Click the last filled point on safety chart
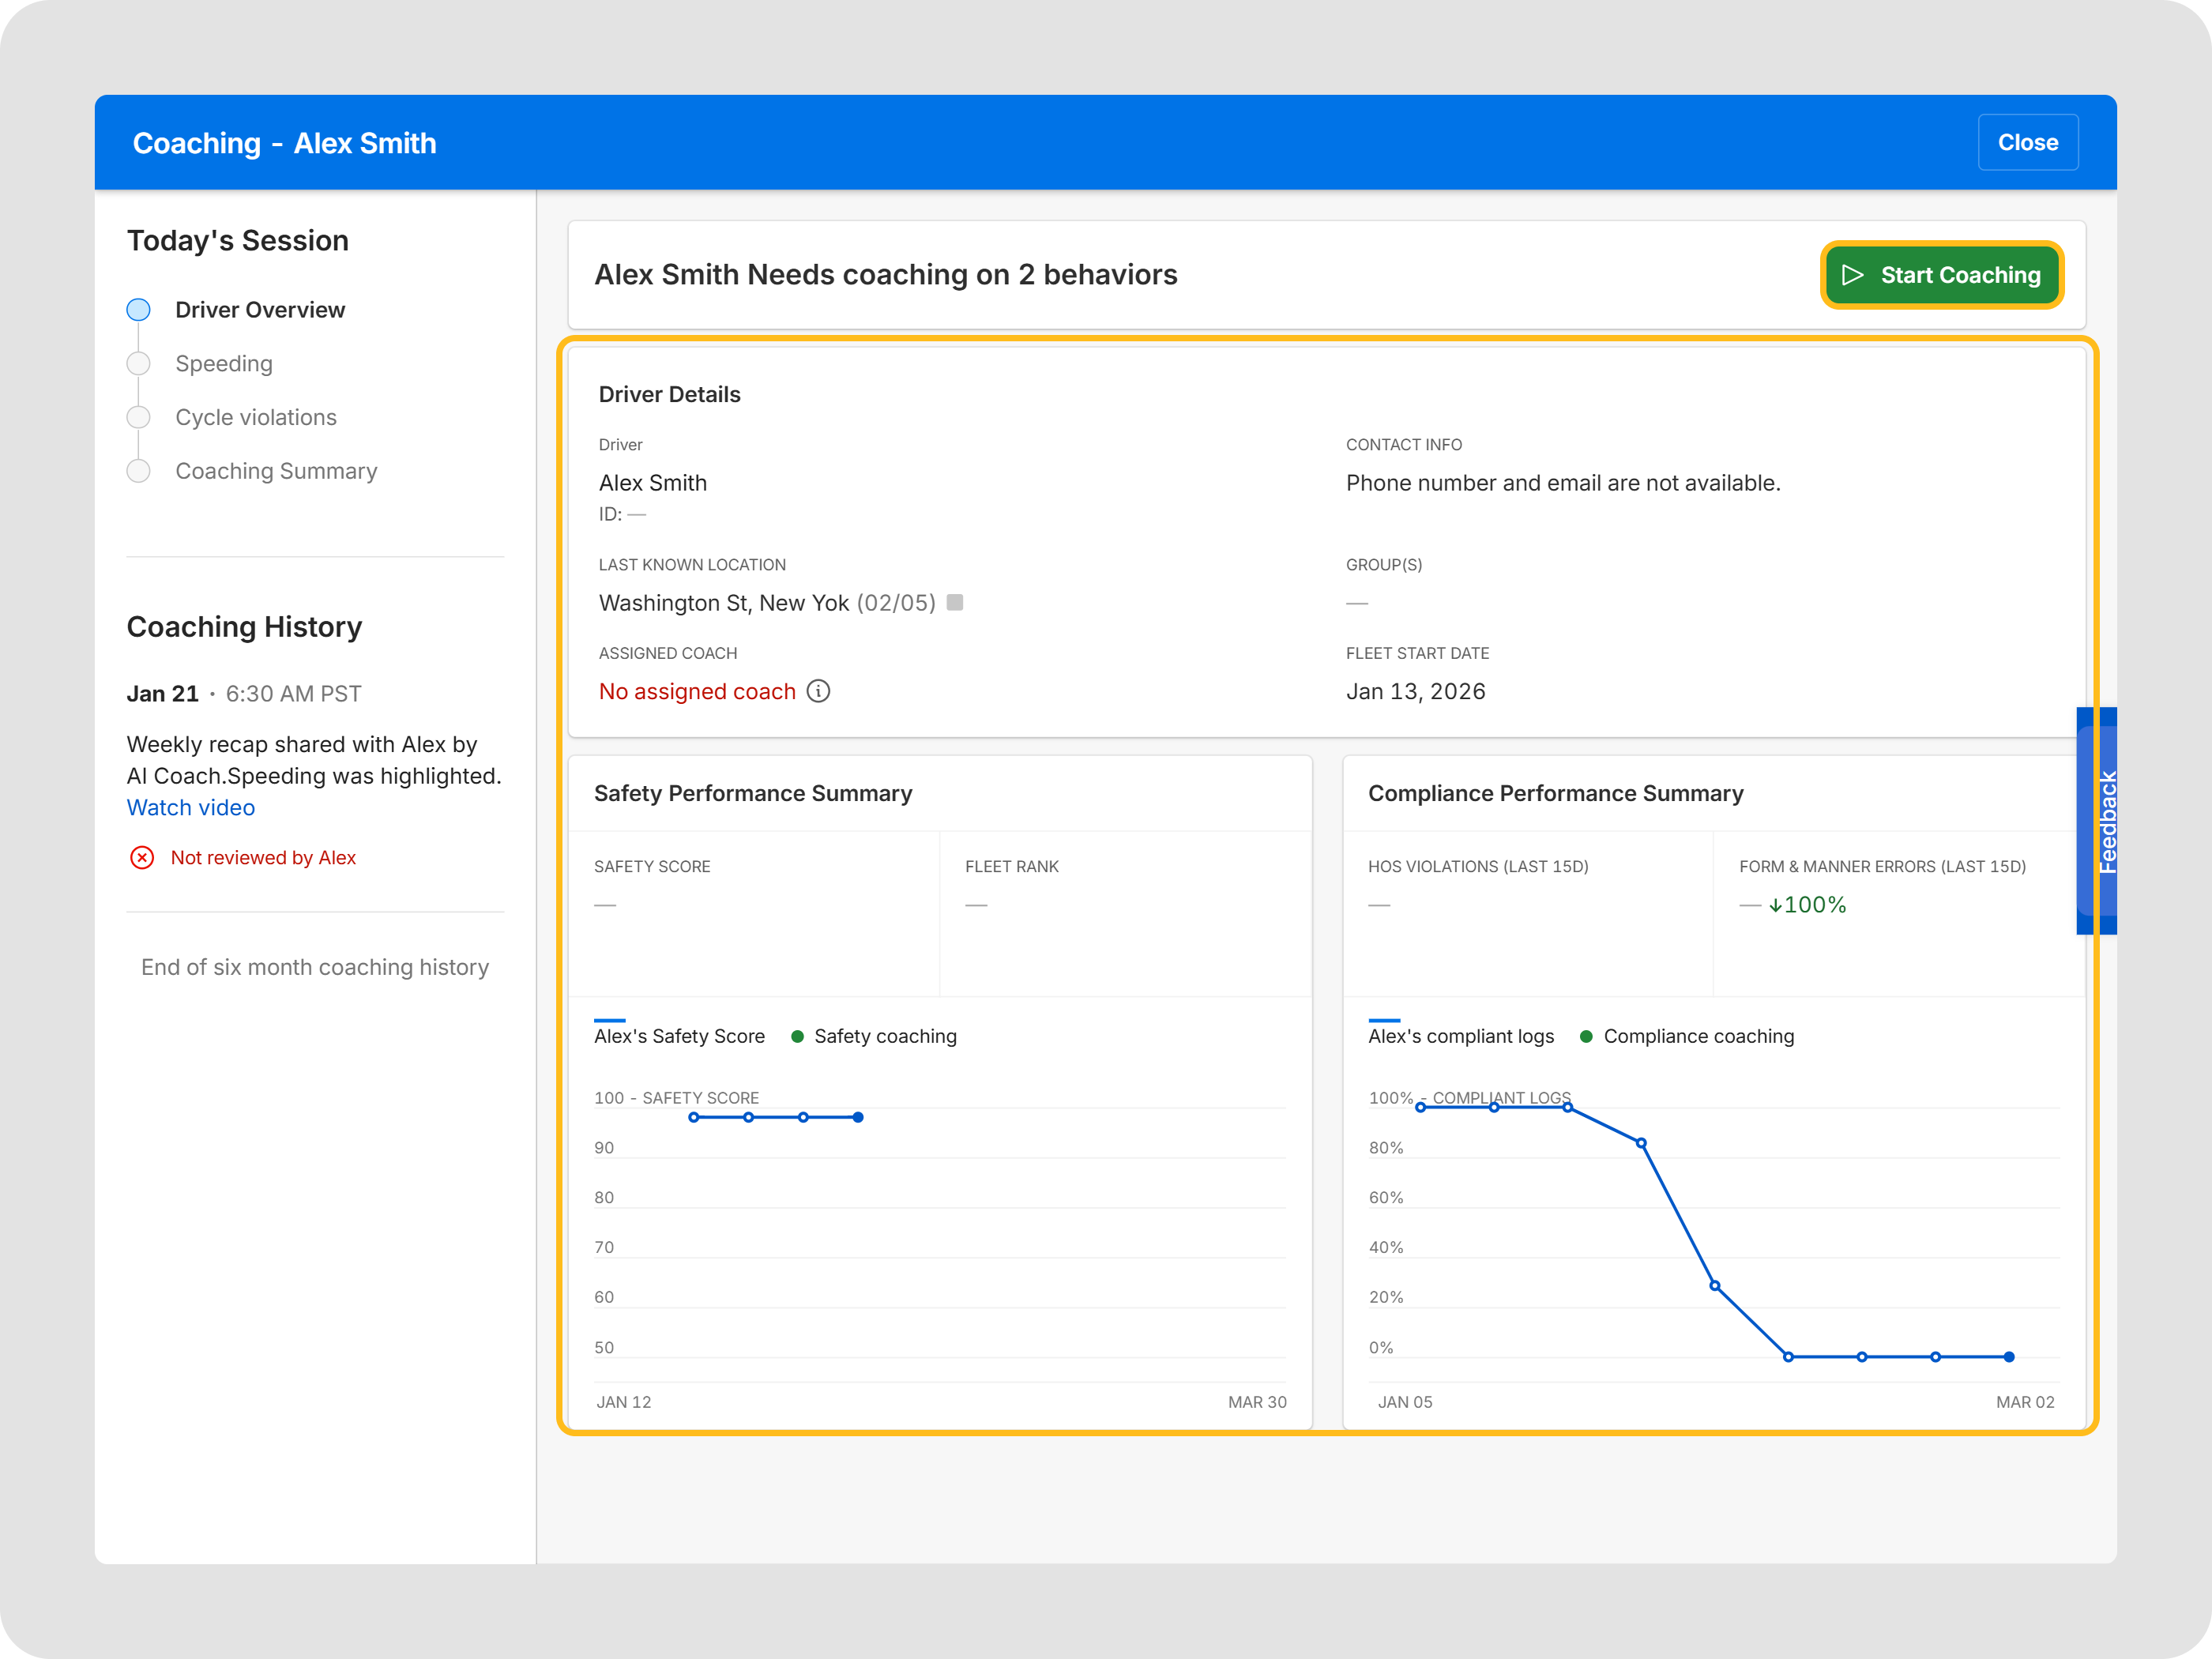This screenshot has height=1659, width=2212. pyautogui.click(x=858, y=1117)
